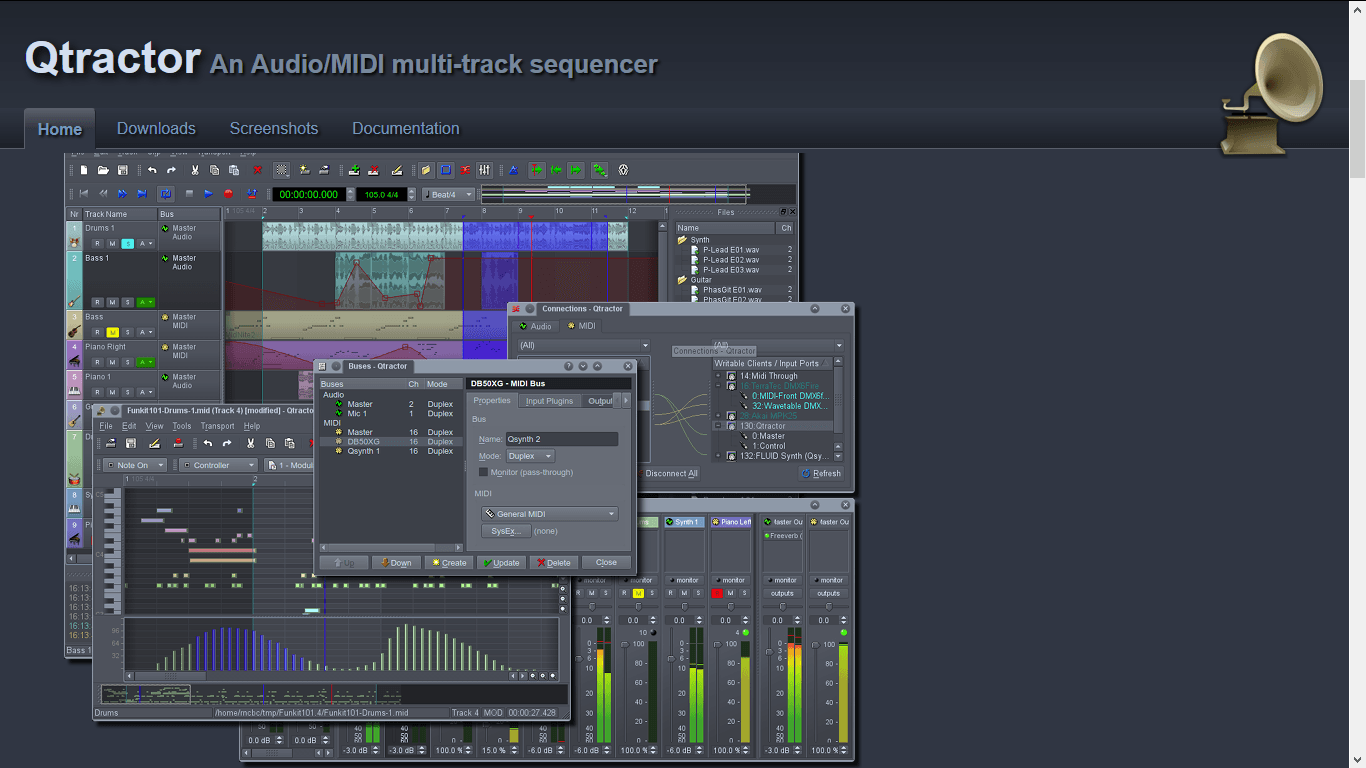
Task: Click the blue Play transport button
Action: pyautogui.click(x=208, y=194)
